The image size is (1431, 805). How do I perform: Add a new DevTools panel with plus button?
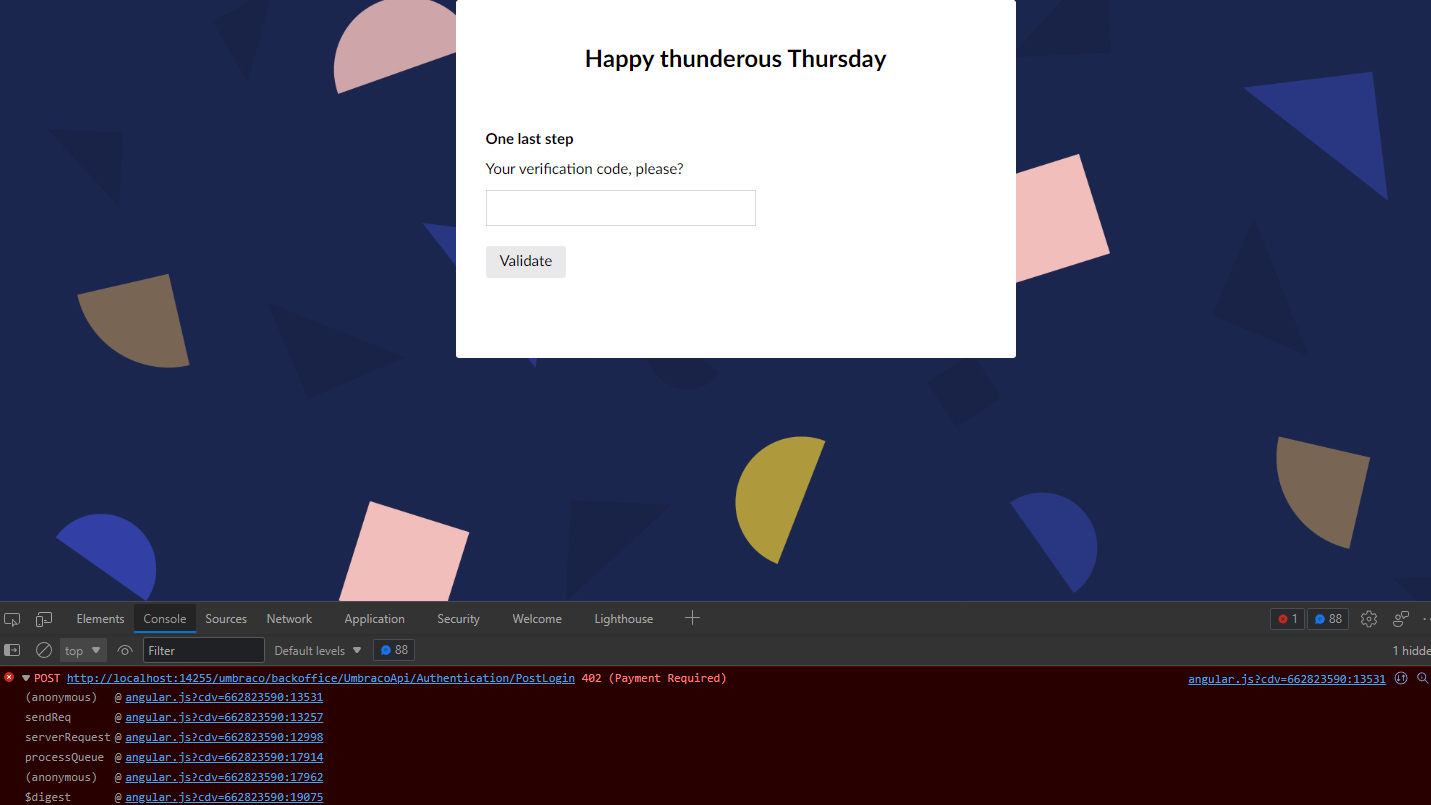(x=692, y=618)
